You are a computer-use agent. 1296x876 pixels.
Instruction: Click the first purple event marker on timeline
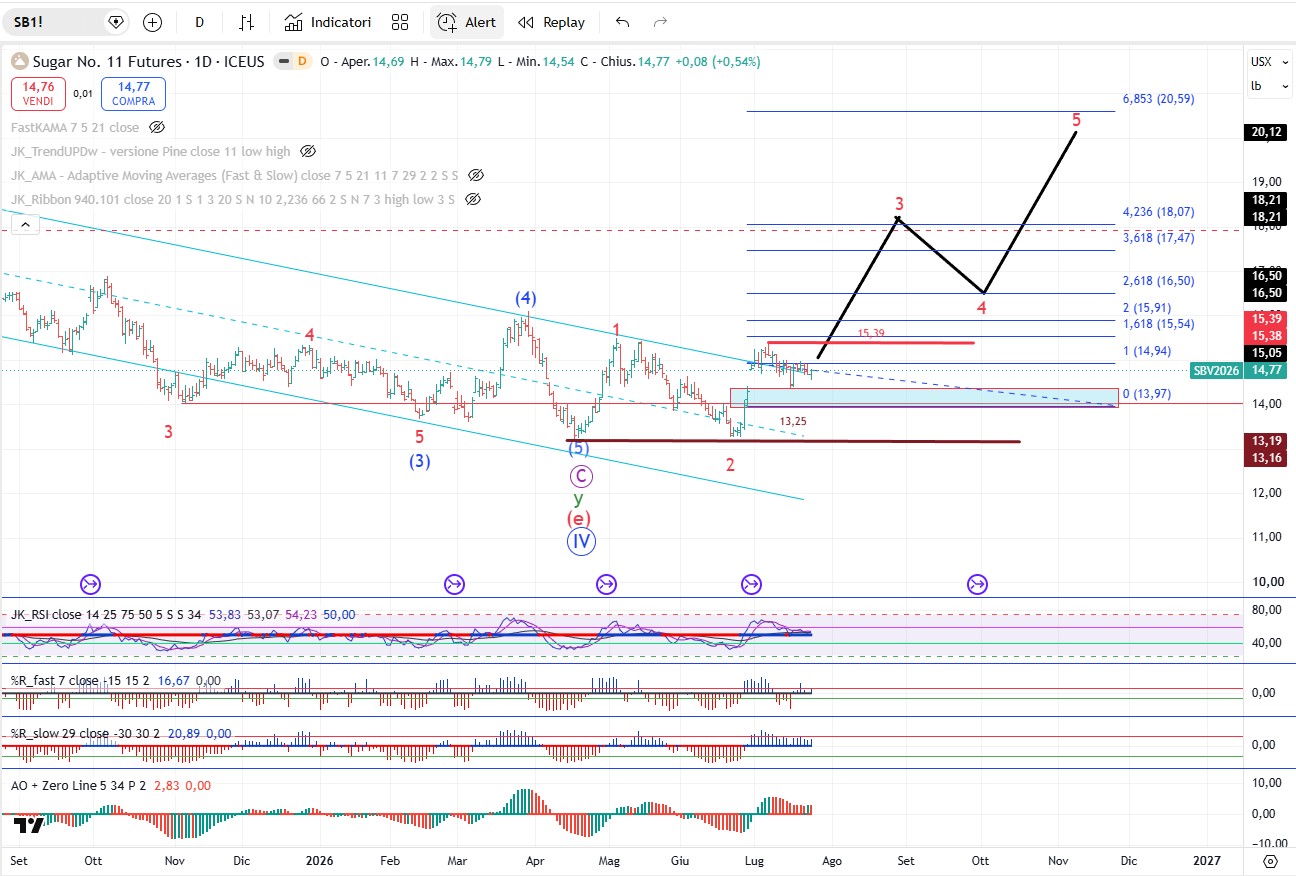tap(90, 584)
